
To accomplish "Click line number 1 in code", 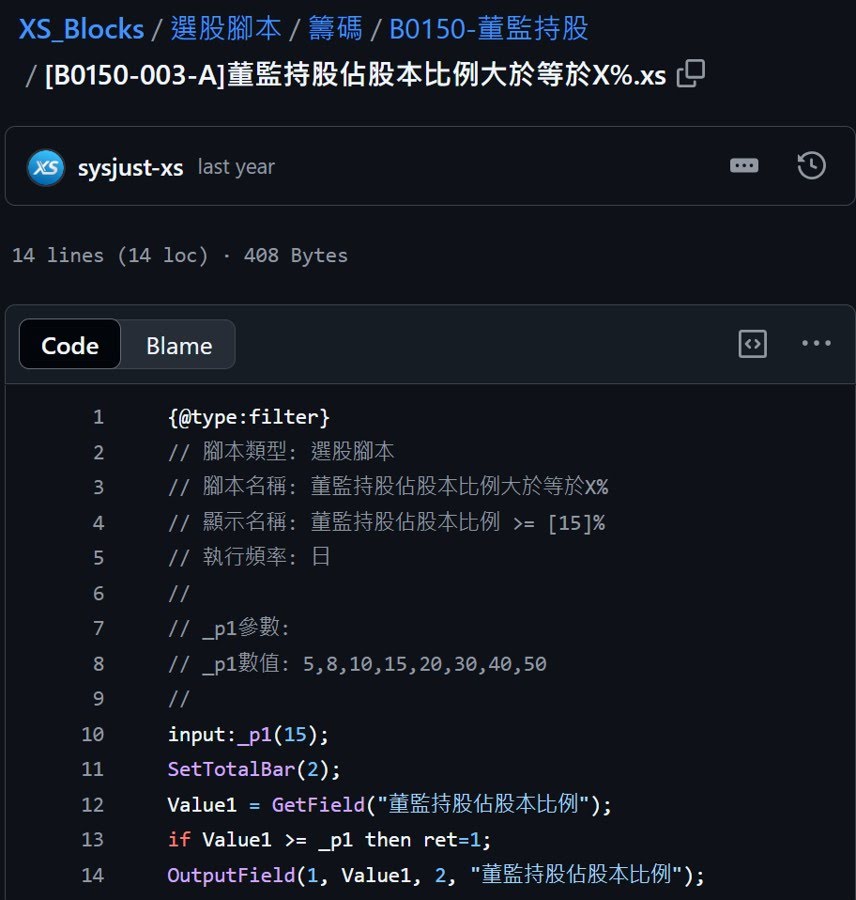I will (x=98, y=417).
